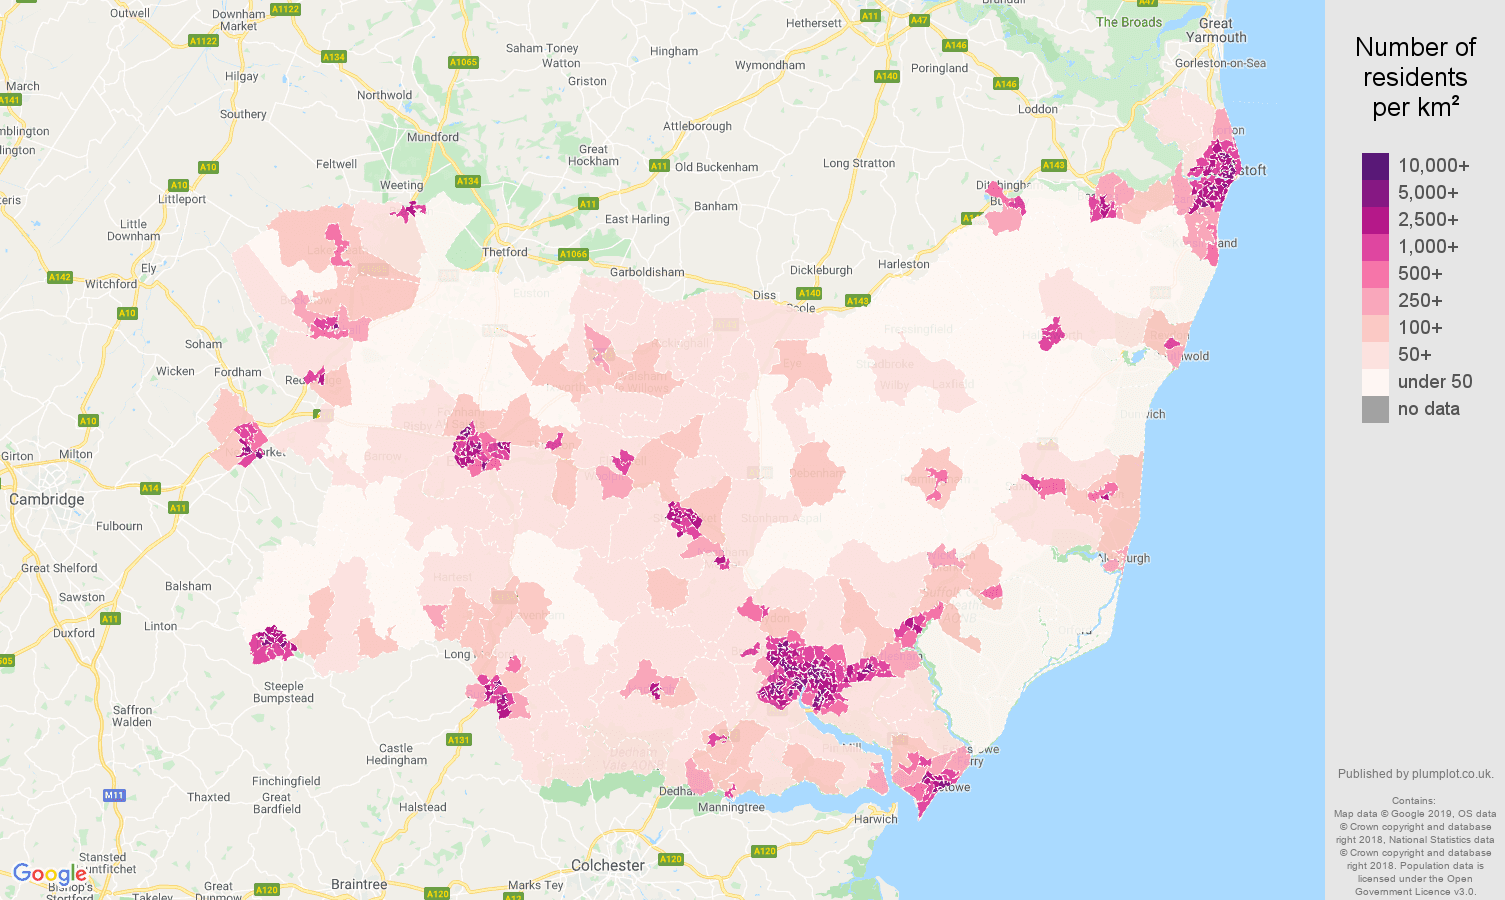Click the Gorleston-on-Sea label
This screenshot has width=1505, height=900.
pyautogui.click(x=1220, y=63)
